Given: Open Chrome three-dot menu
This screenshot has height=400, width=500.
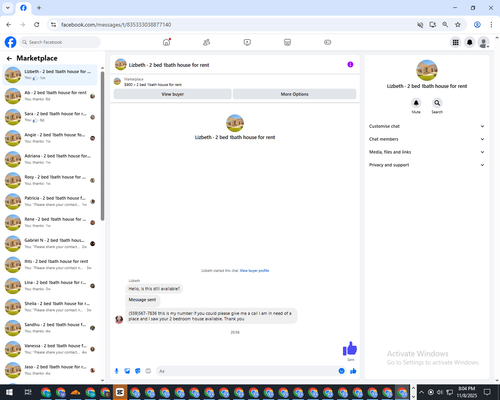Looking at the screenshot, I should tap(491, 25).
